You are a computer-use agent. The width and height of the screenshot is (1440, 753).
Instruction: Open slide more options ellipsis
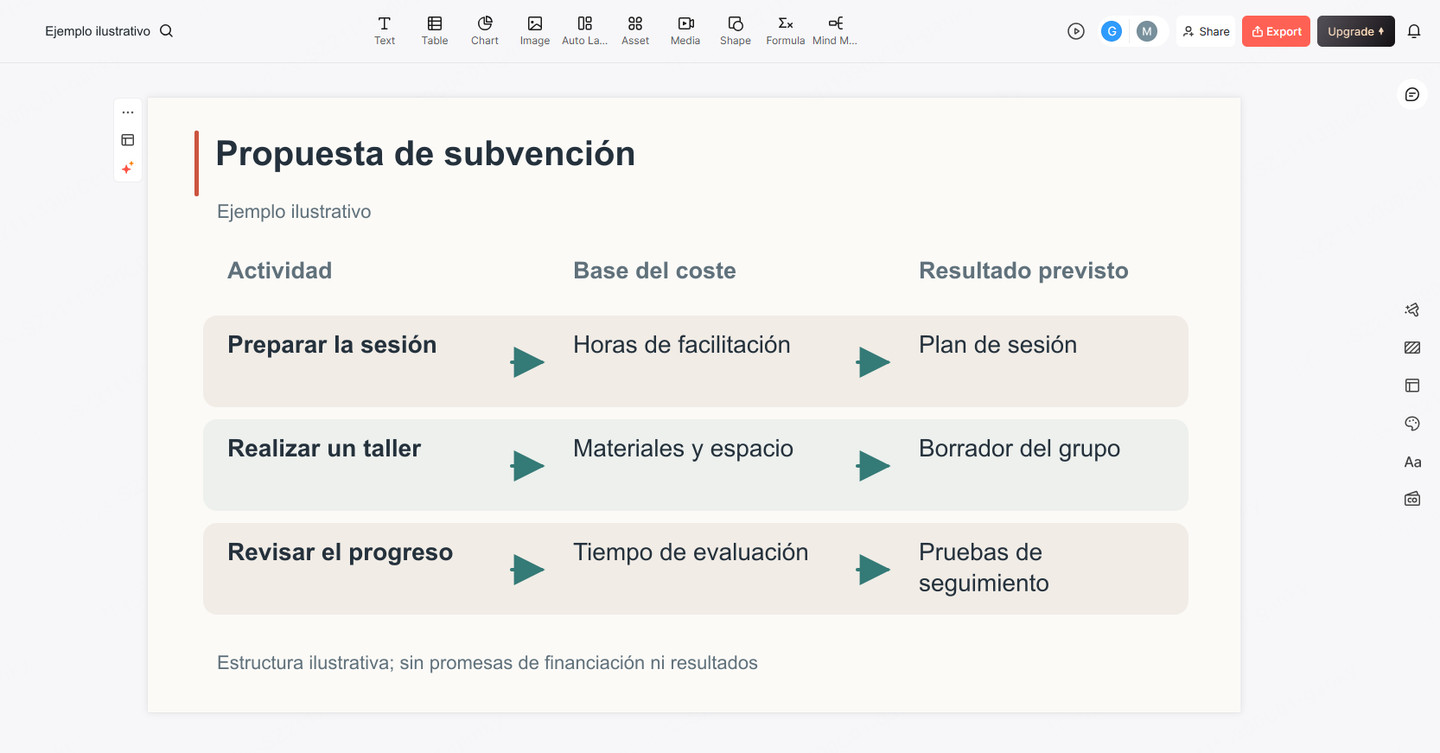(127, 113)
